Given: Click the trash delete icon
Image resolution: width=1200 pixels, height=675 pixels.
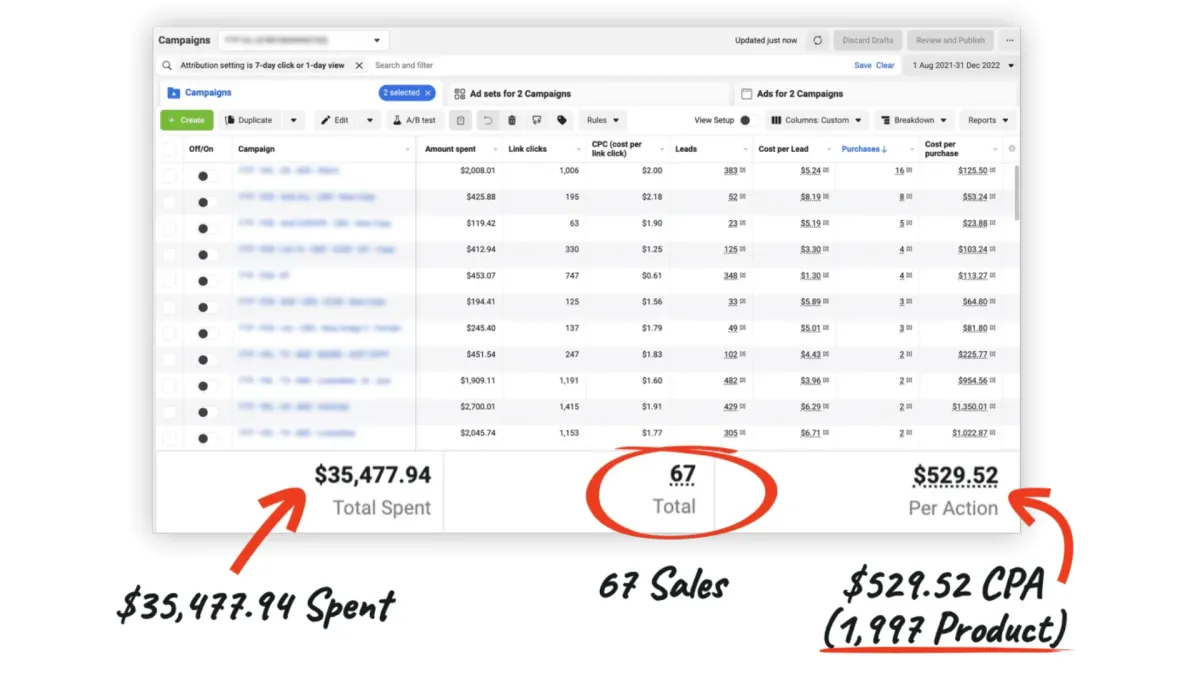Looking at the screenshot, I should (512, 120).
